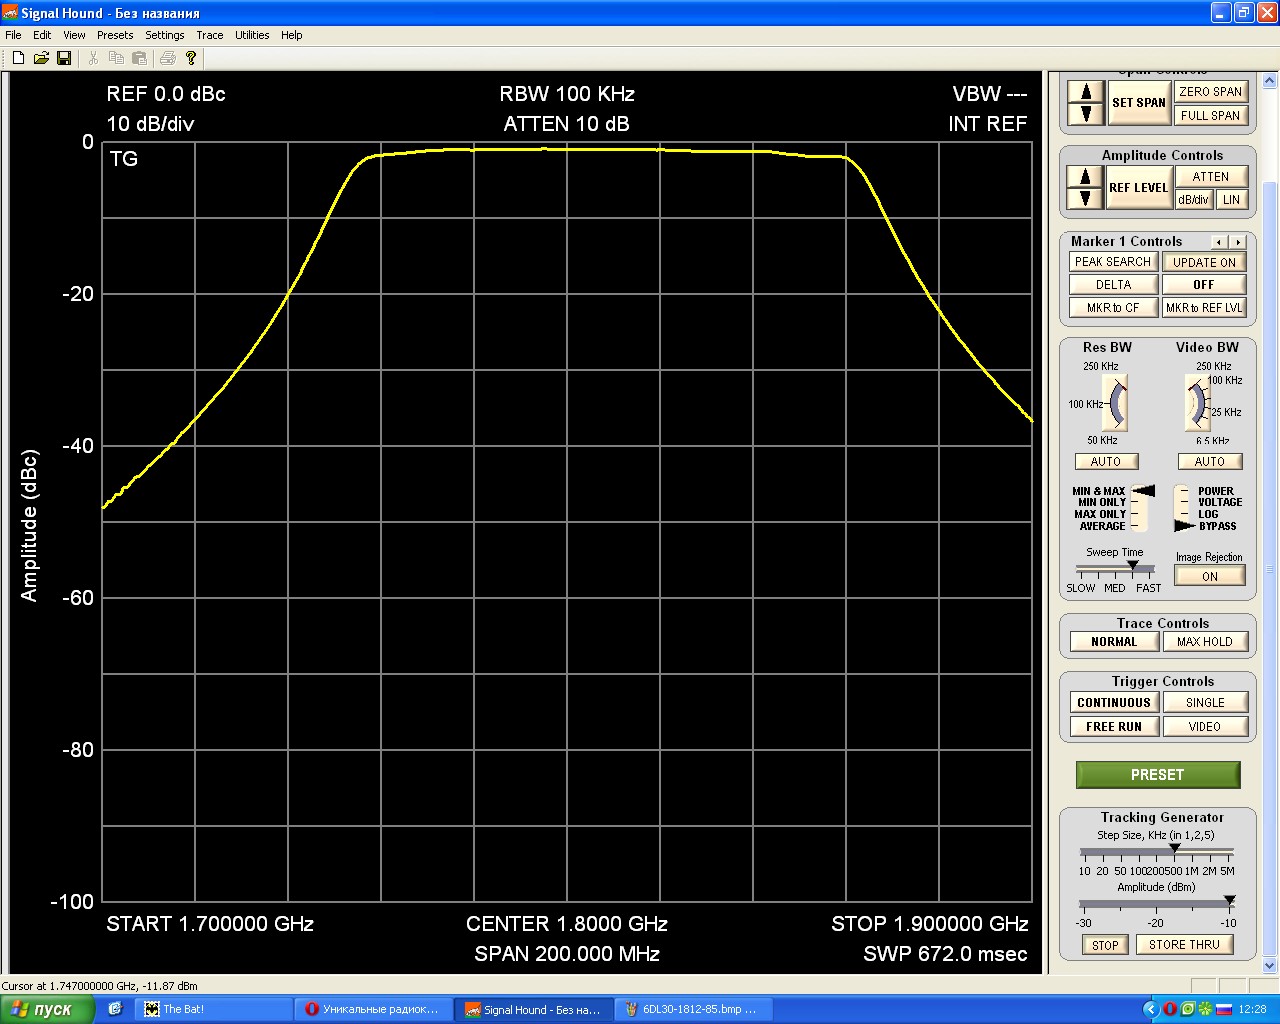This screenshot has height=1024, width=1280.
Task: Click the Amplitude Controls down arrow
Action: click(1085, 198)
